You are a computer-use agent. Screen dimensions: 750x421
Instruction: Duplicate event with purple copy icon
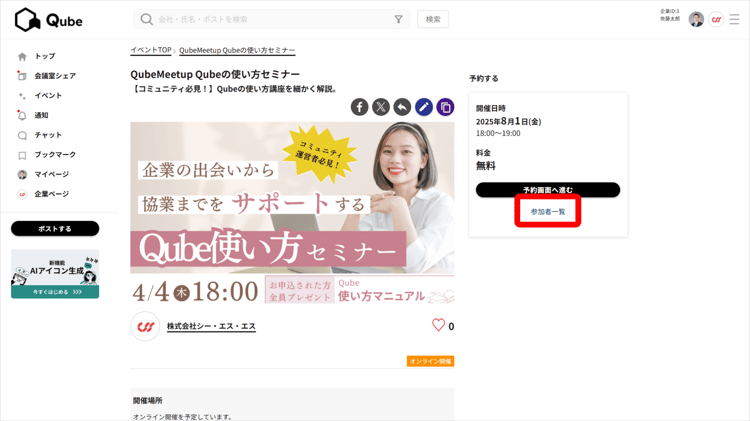click(445, 107)
